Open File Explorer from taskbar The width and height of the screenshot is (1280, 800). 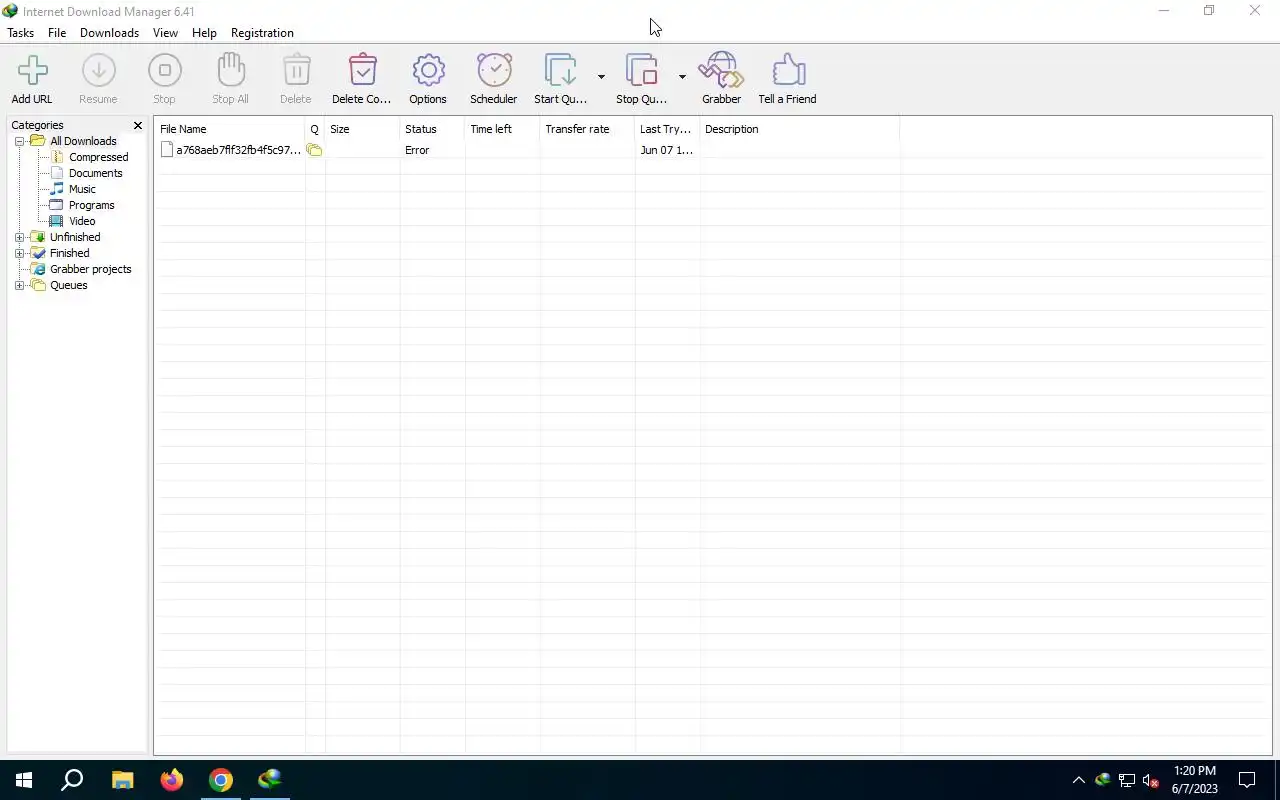pyautogui.click(x=122, y=780)
